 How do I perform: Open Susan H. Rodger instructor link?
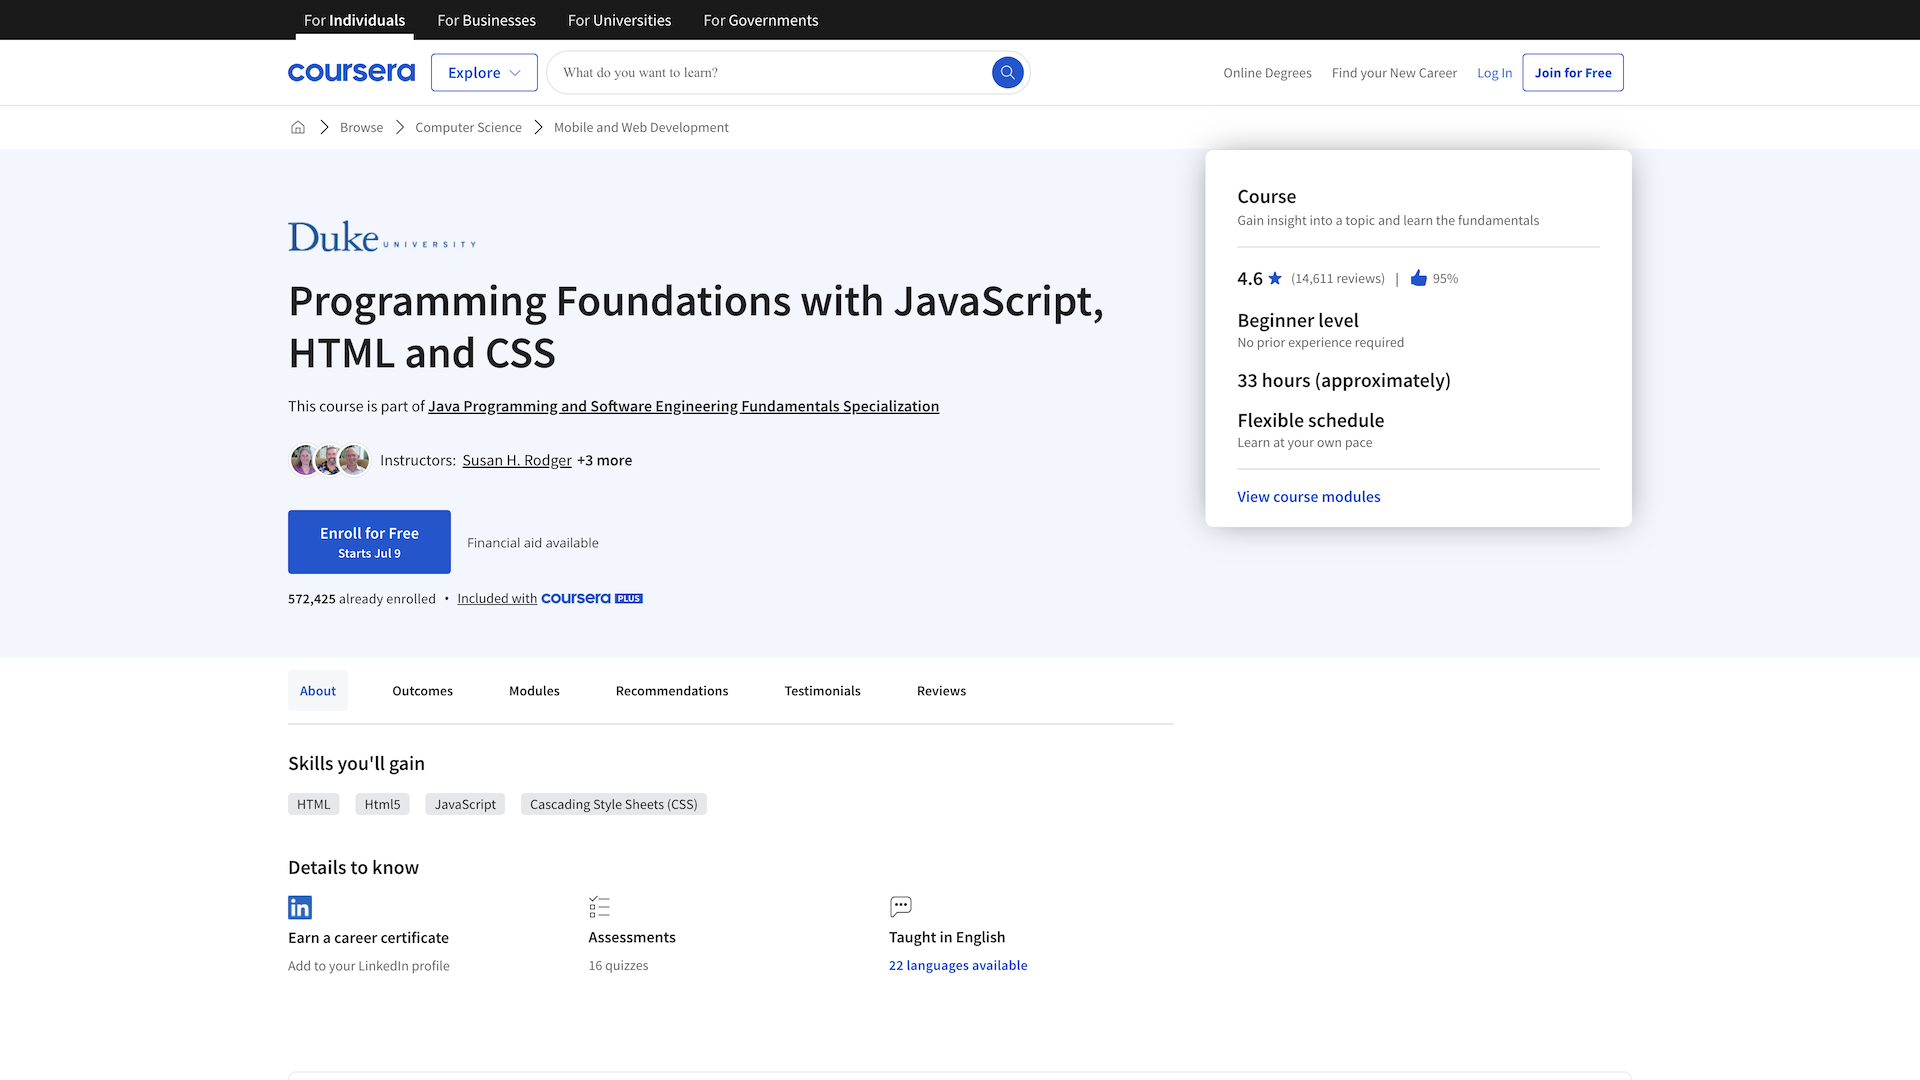click(517, 460)
